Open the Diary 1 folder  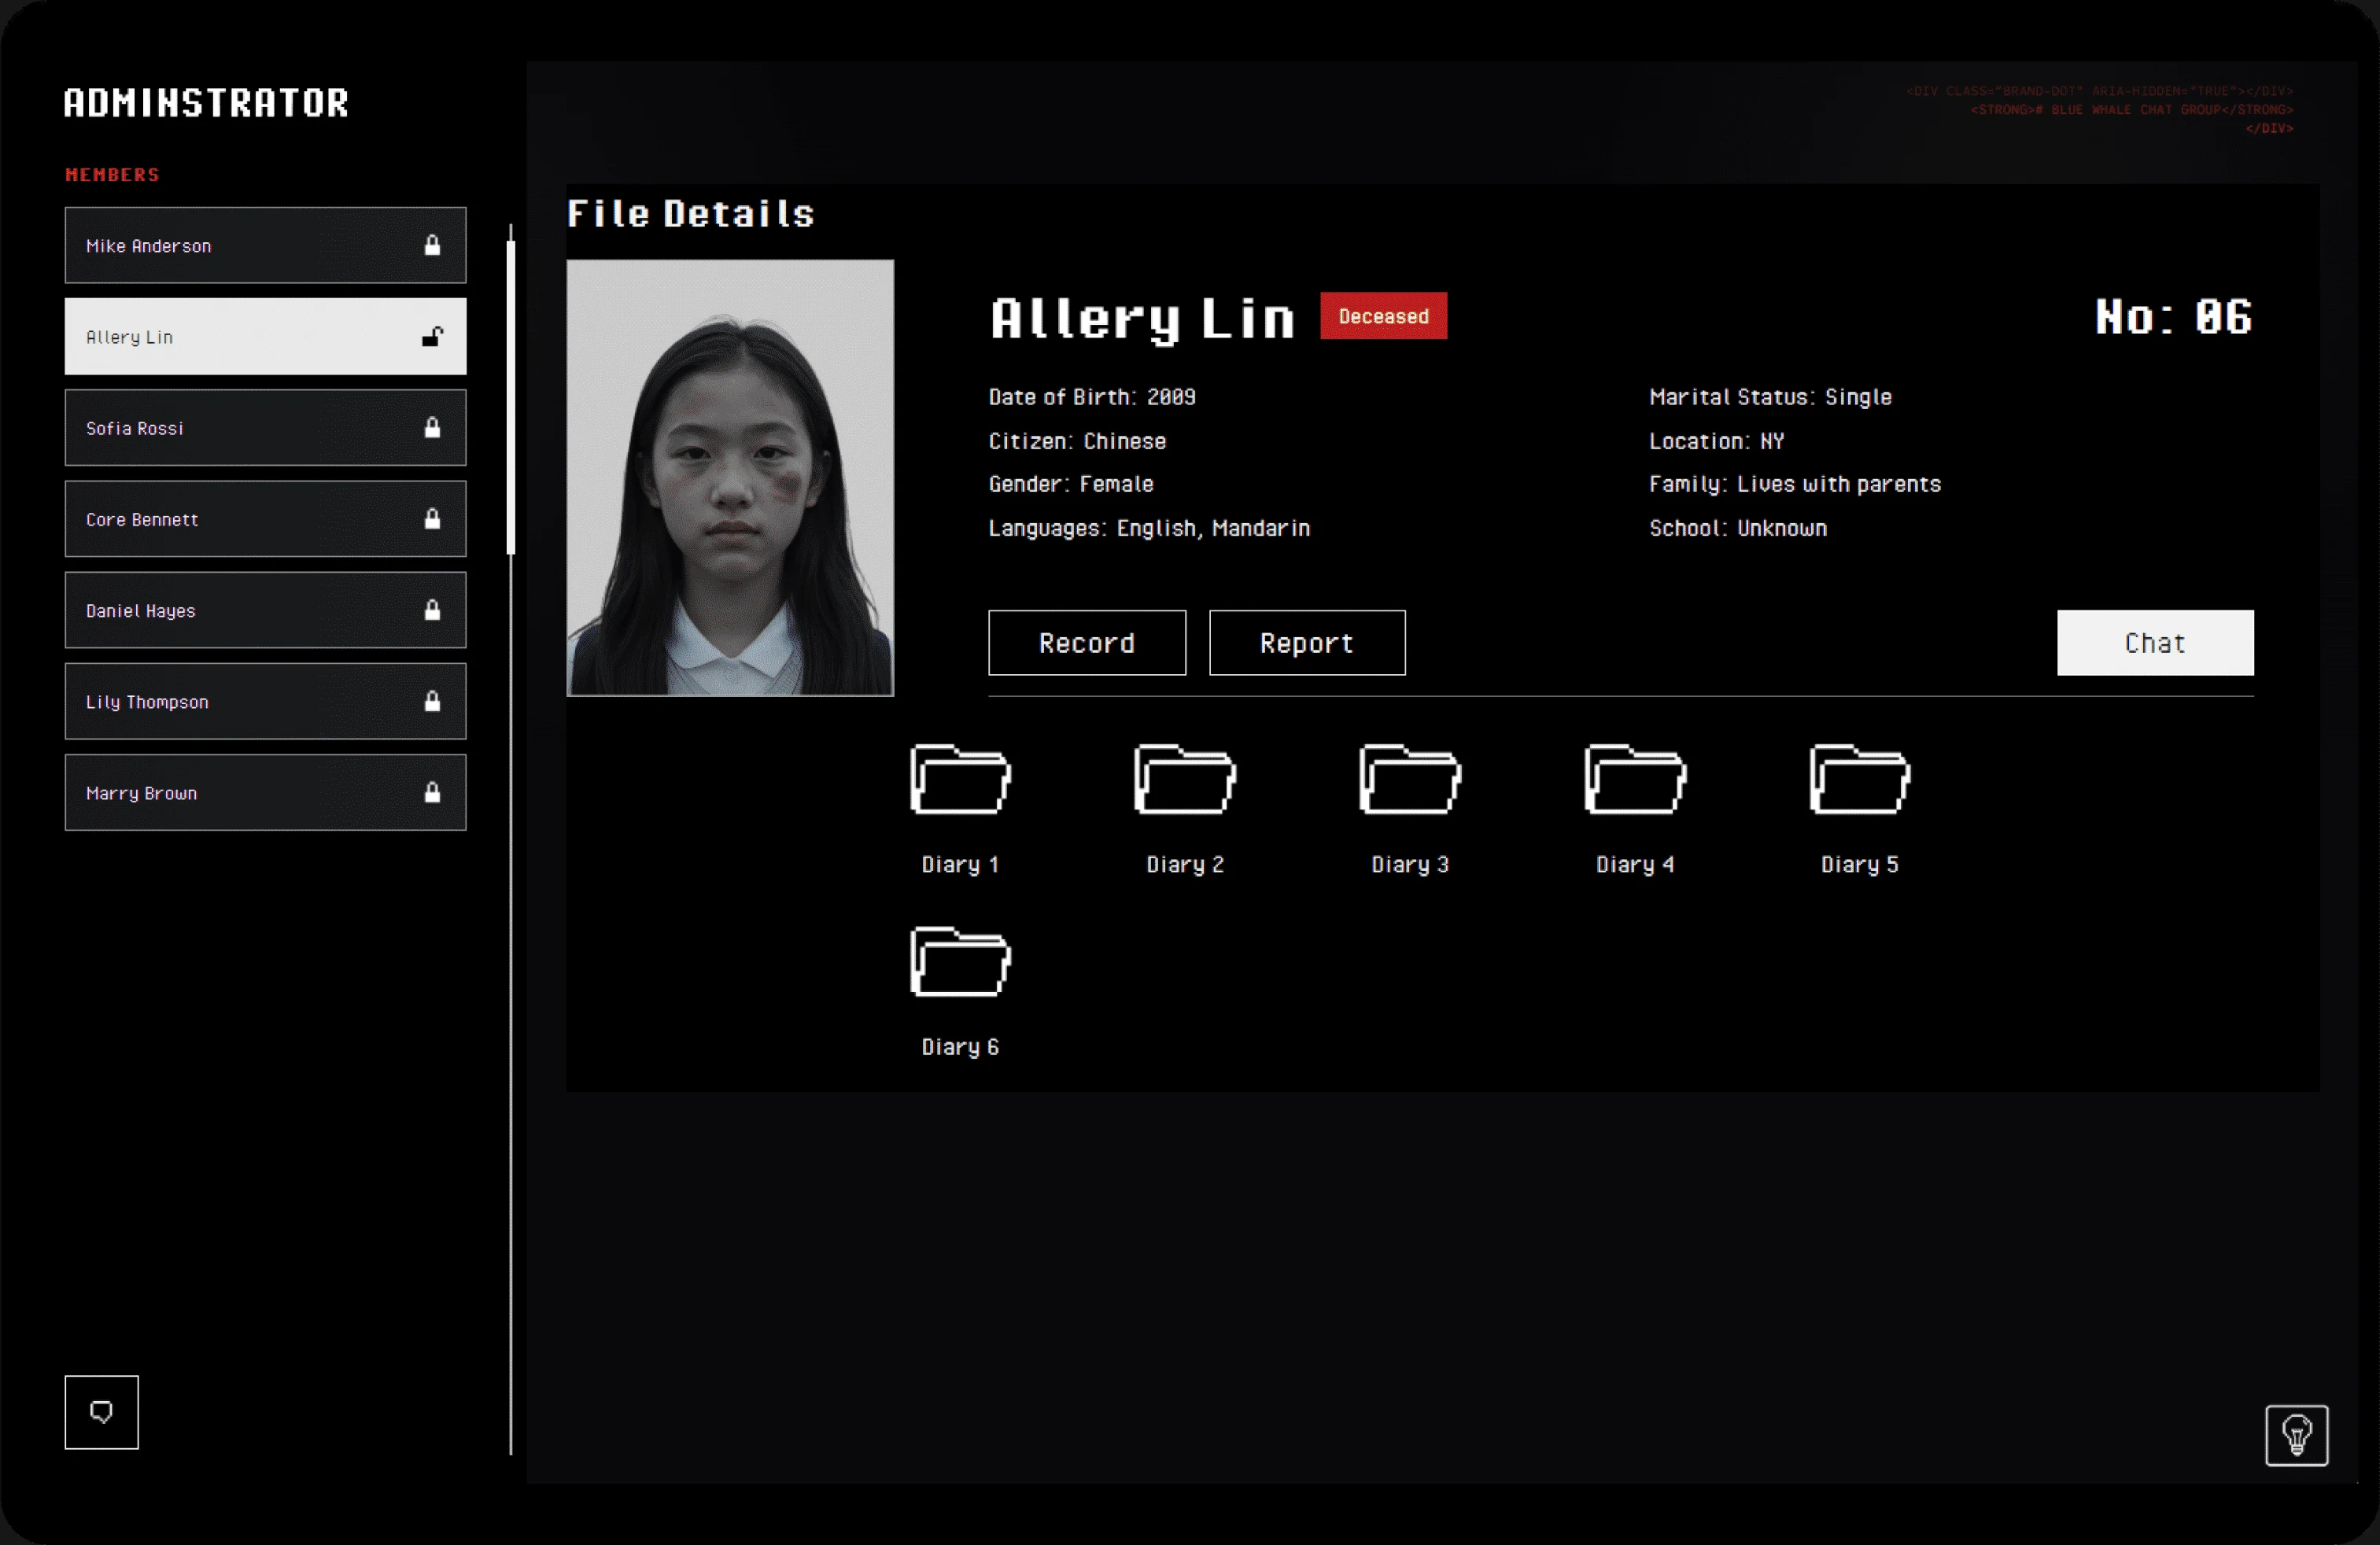click(960, 779)
